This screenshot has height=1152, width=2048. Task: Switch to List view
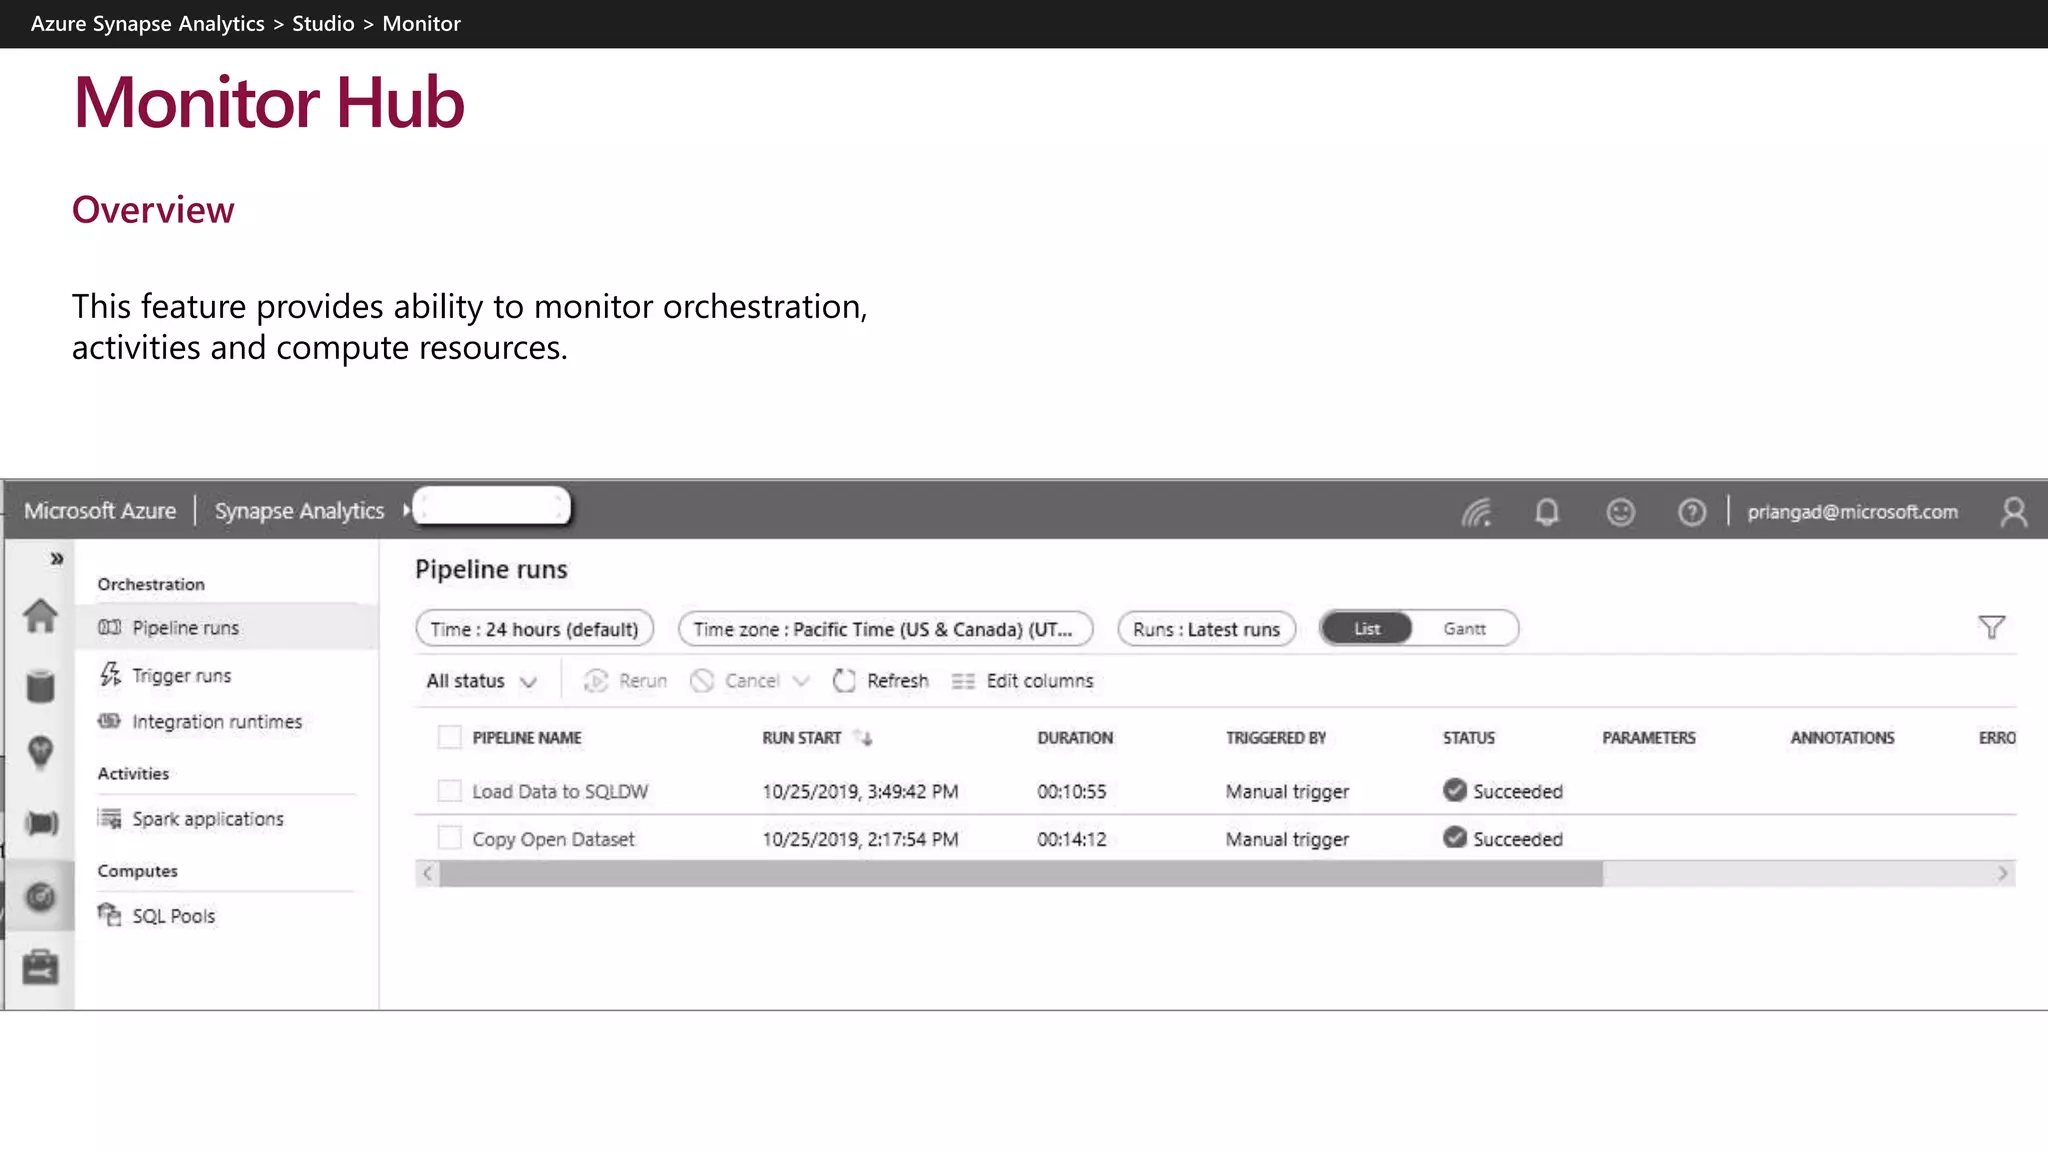click(x=1367, y=629)
